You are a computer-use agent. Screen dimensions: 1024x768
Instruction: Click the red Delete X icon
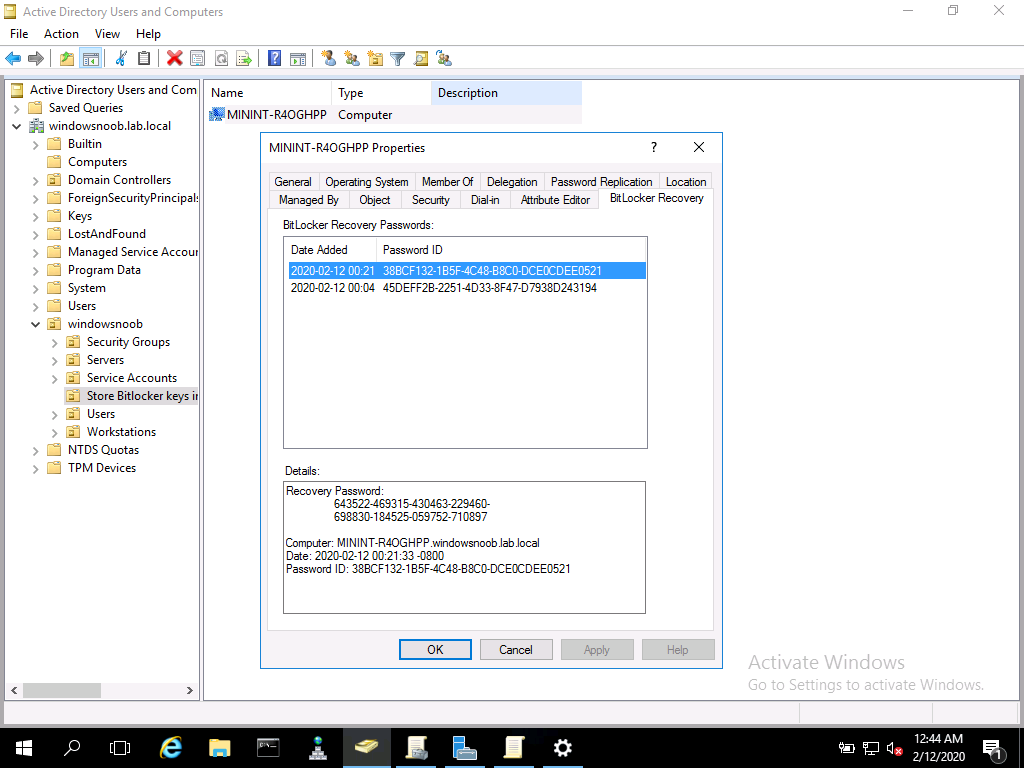tap(174, 58)
